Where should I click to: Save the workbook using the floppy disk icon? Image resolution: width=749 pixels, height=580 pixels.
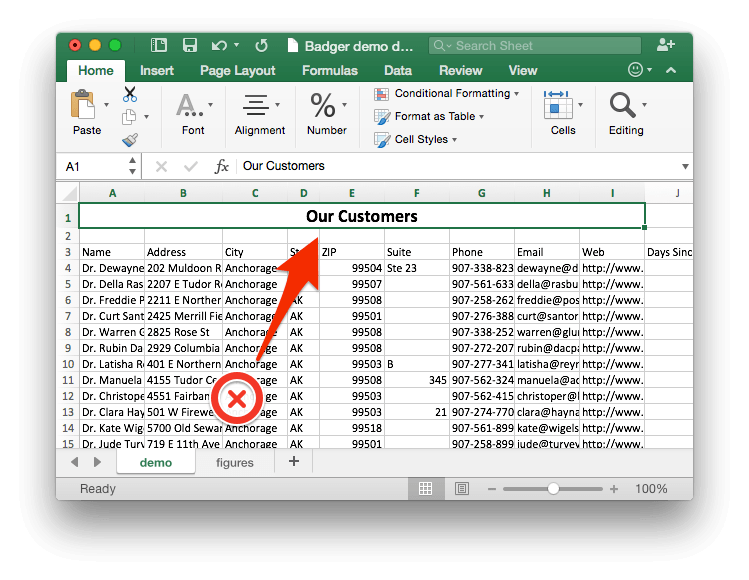pos(190,45)
